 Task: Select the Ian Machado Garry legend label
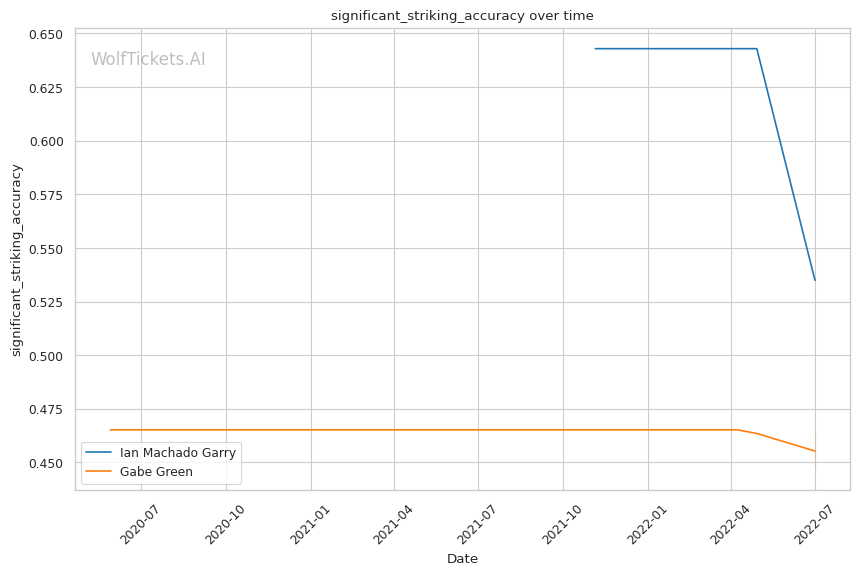[x=177, y=452]
